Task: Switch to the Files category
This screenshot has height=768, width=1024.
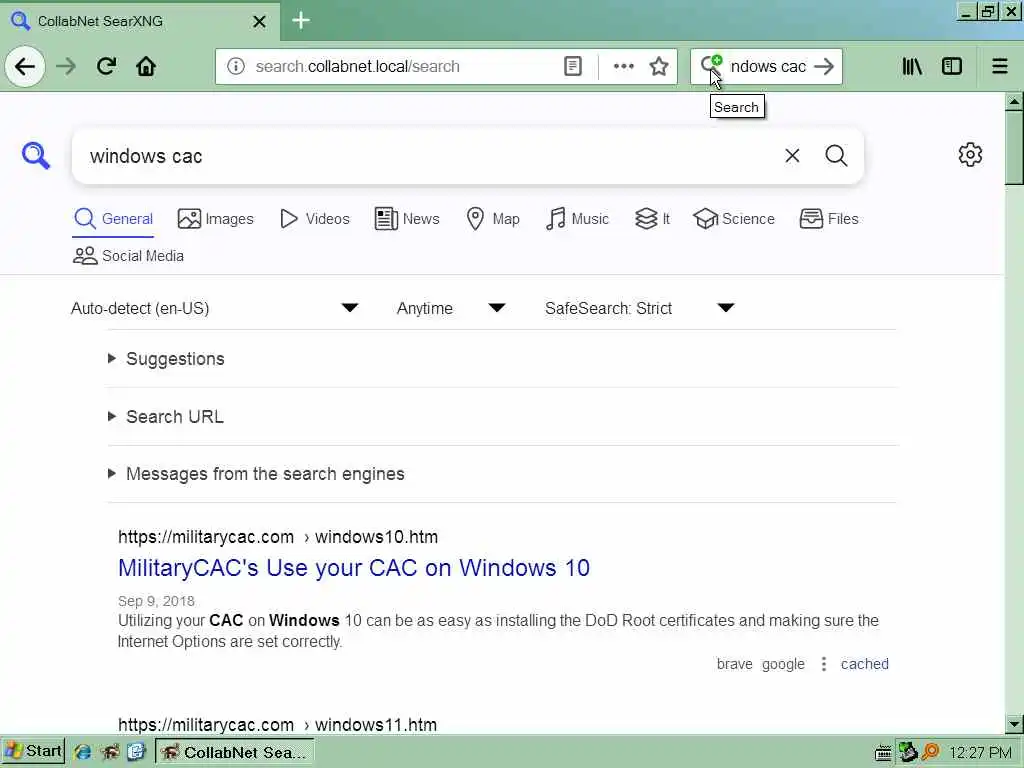Action: click(829, 219)
